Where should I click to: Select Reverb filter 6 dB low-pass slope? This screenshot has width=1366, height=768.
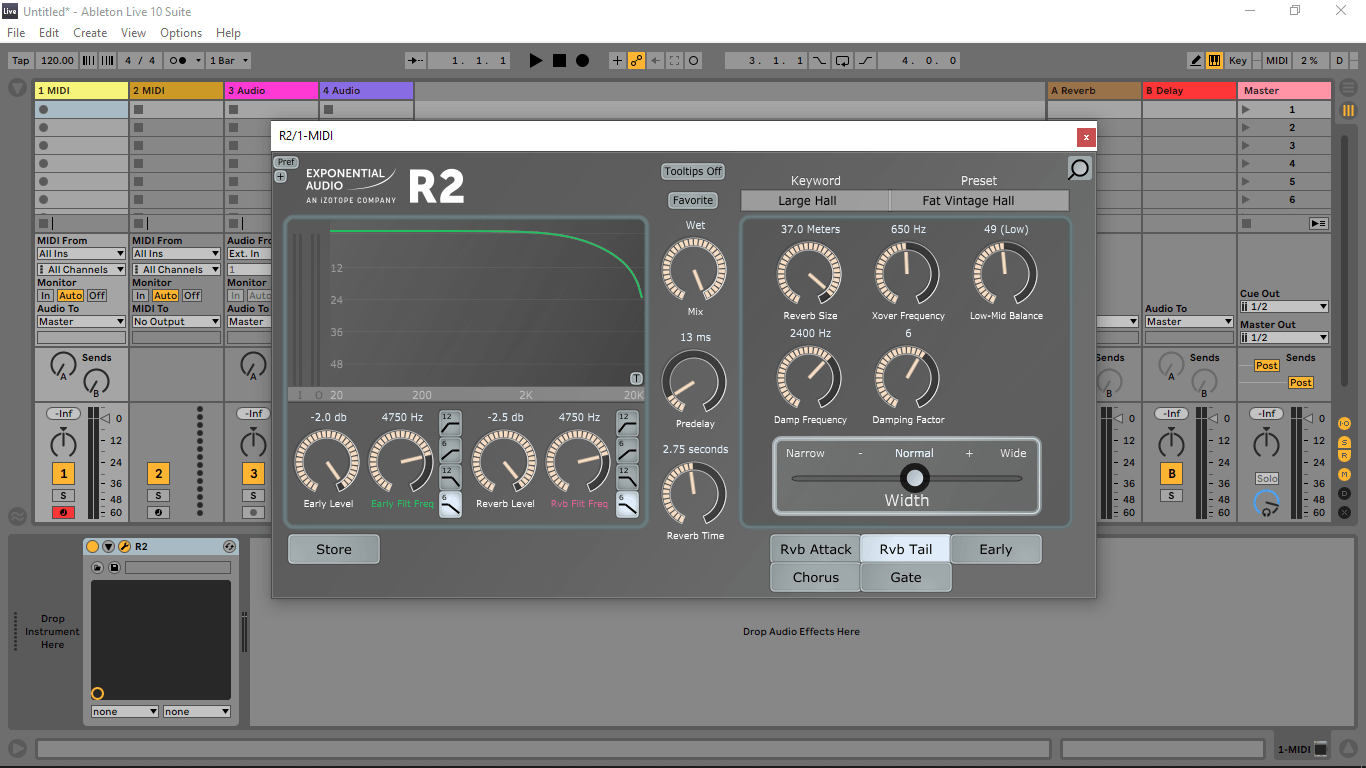(627, 503)
